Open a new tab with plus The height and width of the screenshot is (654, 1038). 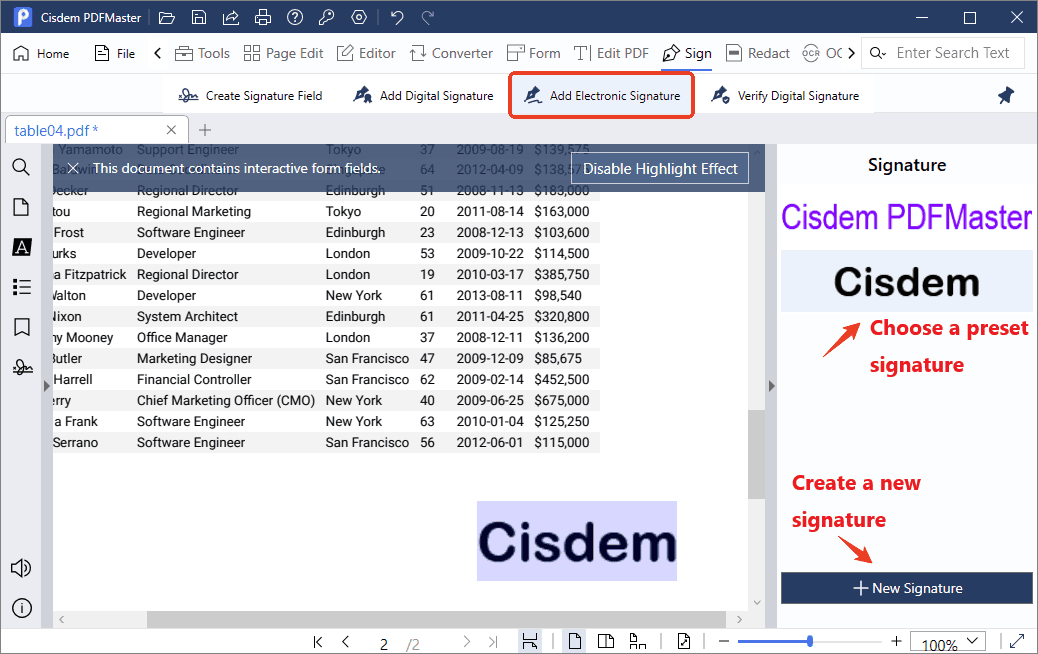tap(205, 130)
